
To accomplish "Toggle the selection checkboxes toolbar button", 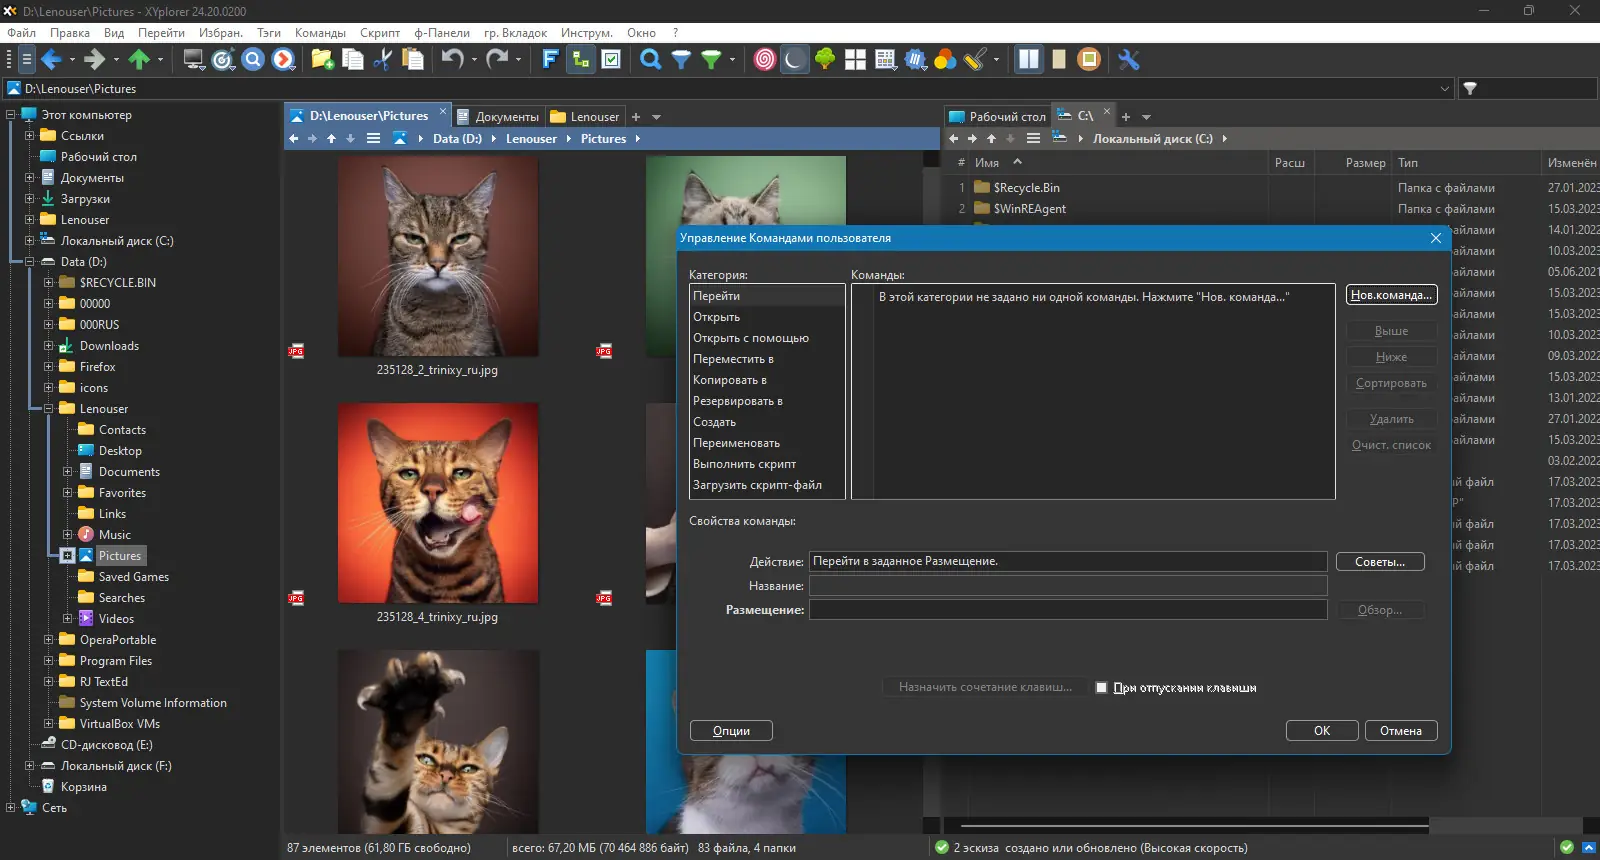I will 611,60.
